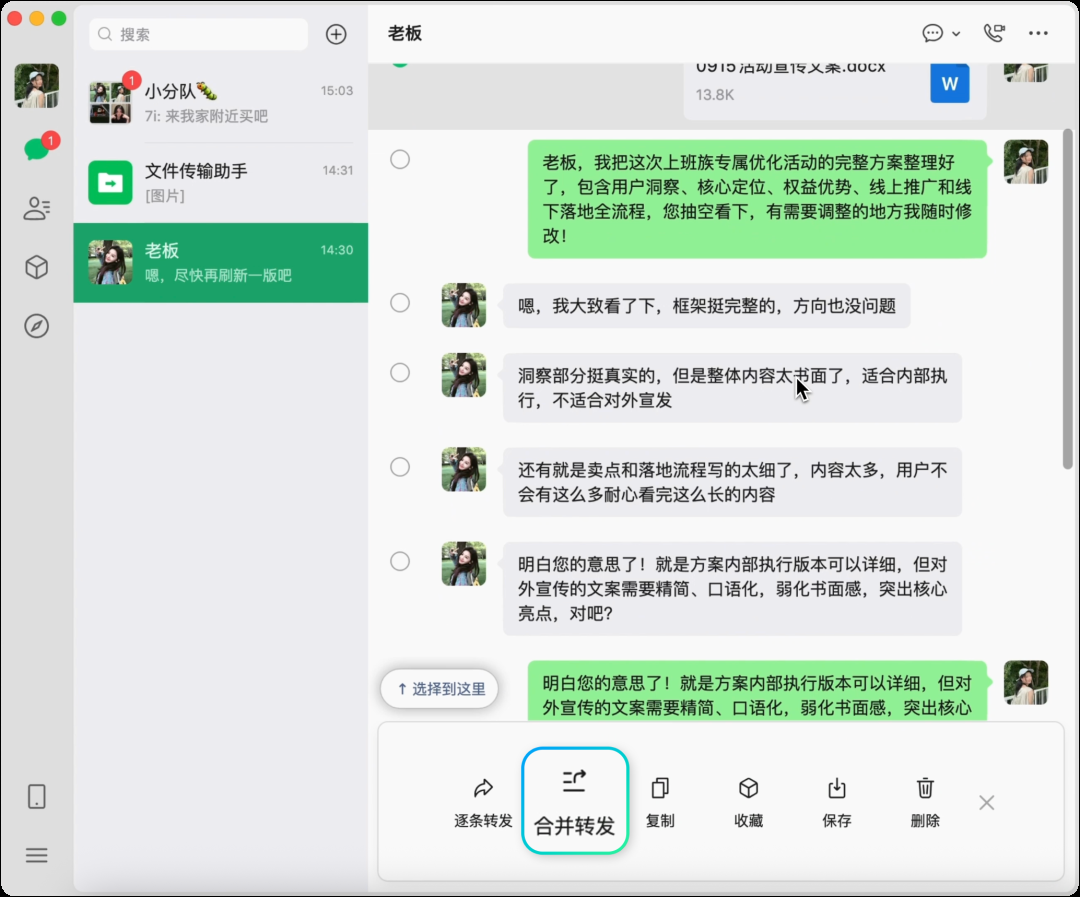Click the message bubble 洞察部分挺真实的
1080x897 pixels.
[732, 388]
